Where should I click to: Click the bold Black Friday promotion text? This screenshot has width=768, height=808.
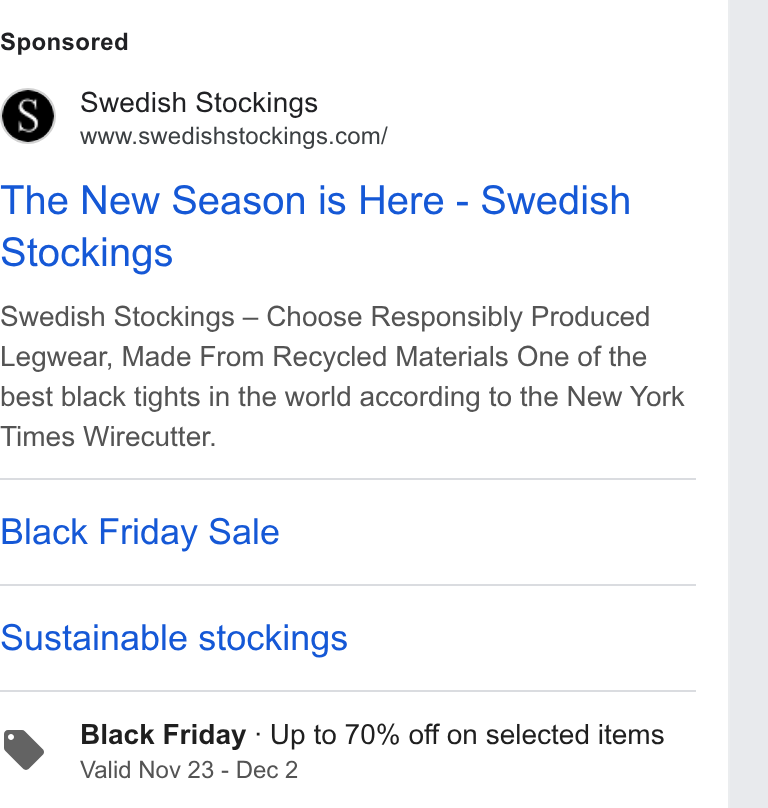click(163, 735)
